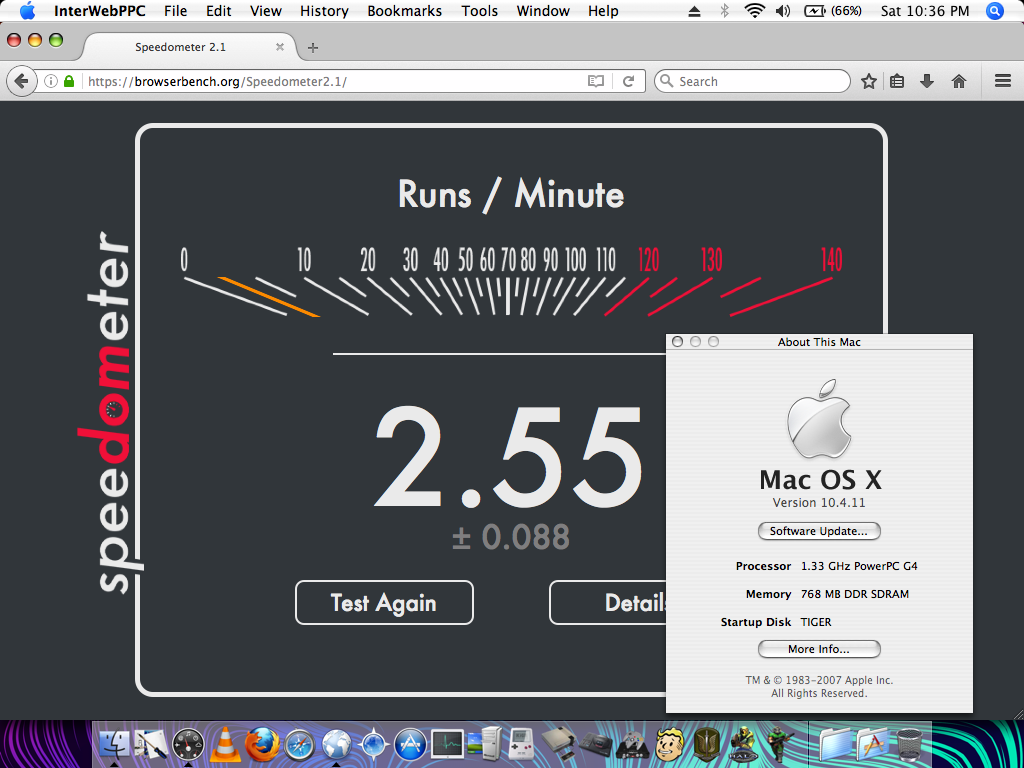
Task: Launch the Game Boy emulator in Dock
Action: (520, 744)
